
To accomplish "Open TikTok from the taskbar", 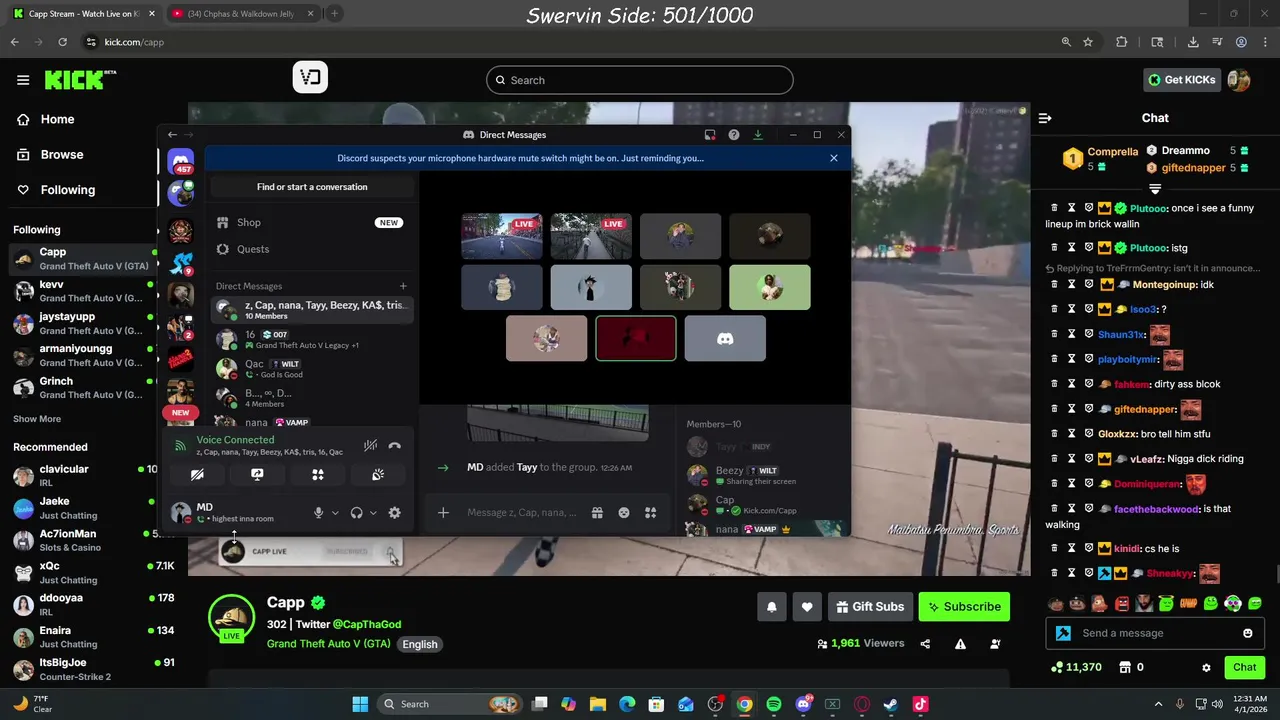I will 920,704.
